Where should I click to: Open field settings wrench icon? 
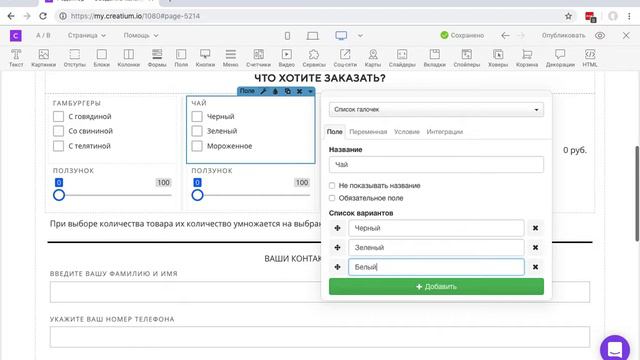(263, 91)
